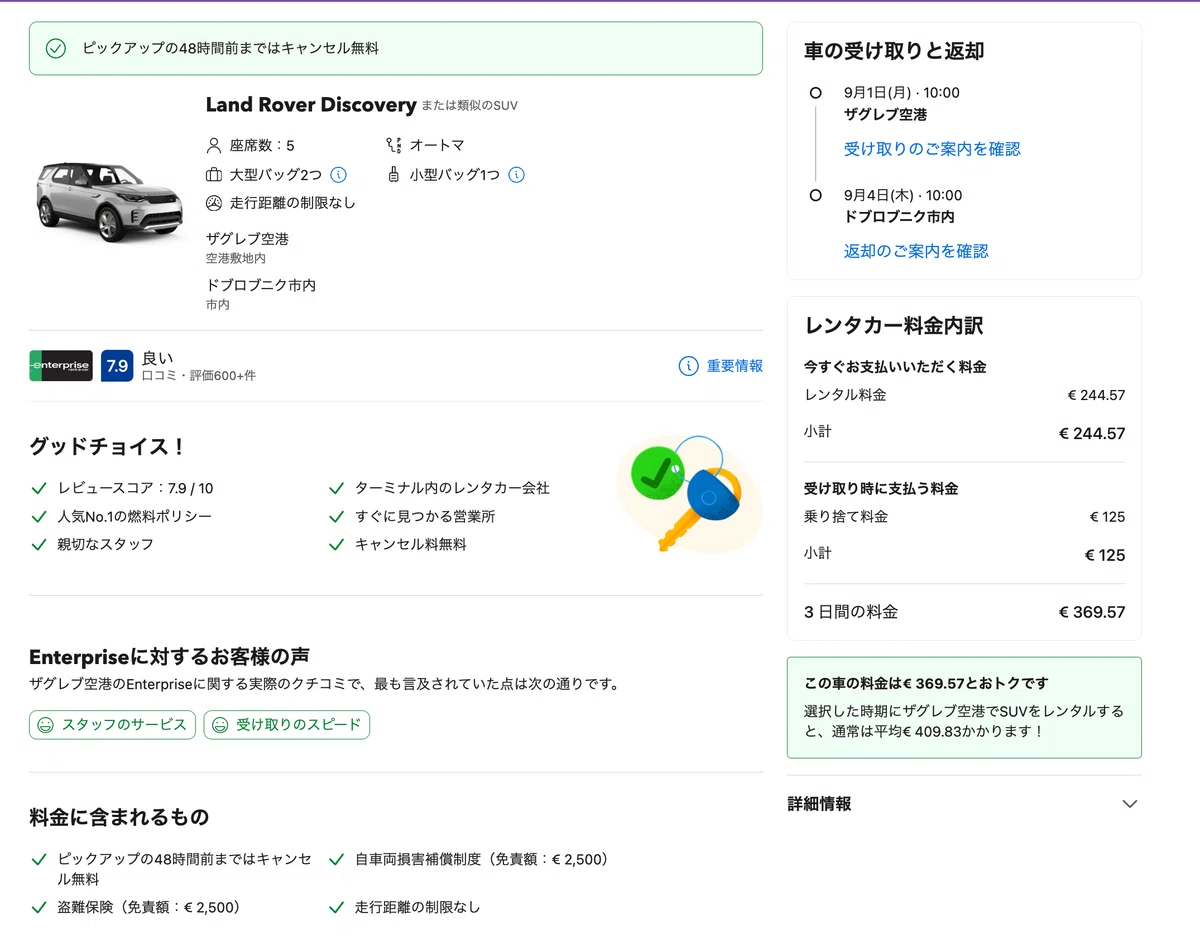Click the drop-off circle marker on timeline
The height and width of the screenshot is (943, 1200).
click(815, 195)
